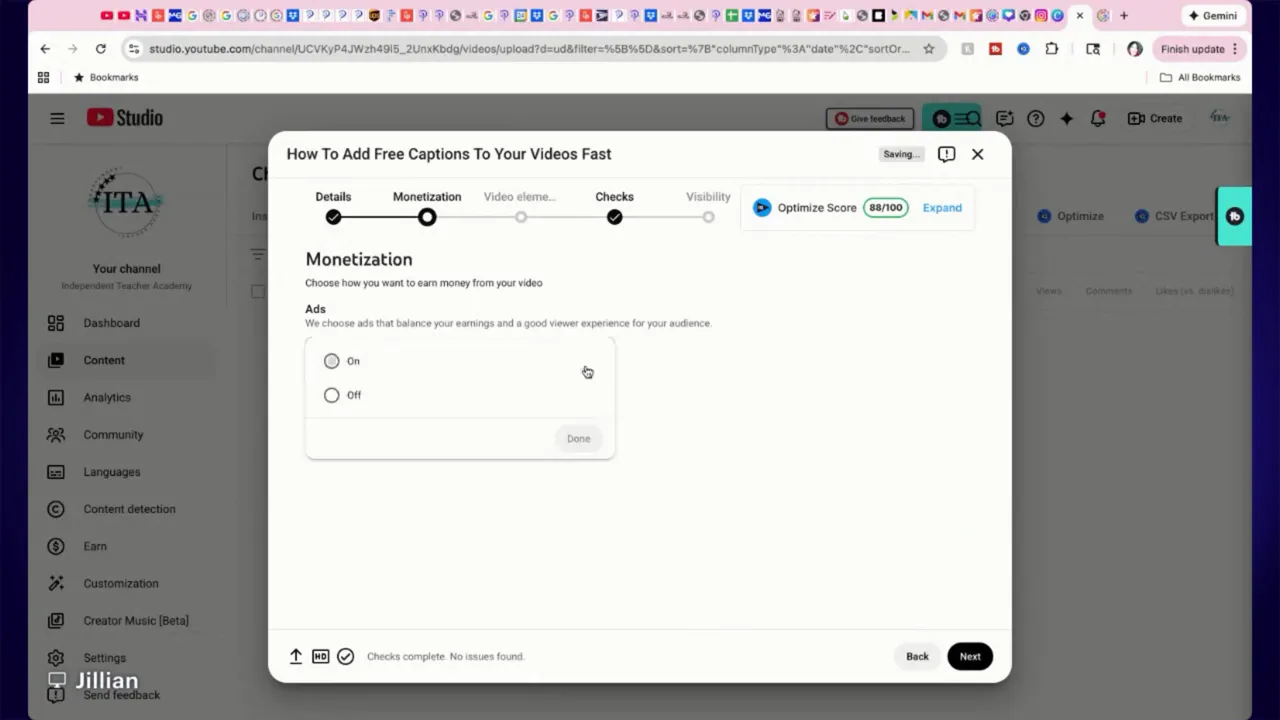
Task: Open YouTube Studio notifications bell
Action: point(1098,118)
